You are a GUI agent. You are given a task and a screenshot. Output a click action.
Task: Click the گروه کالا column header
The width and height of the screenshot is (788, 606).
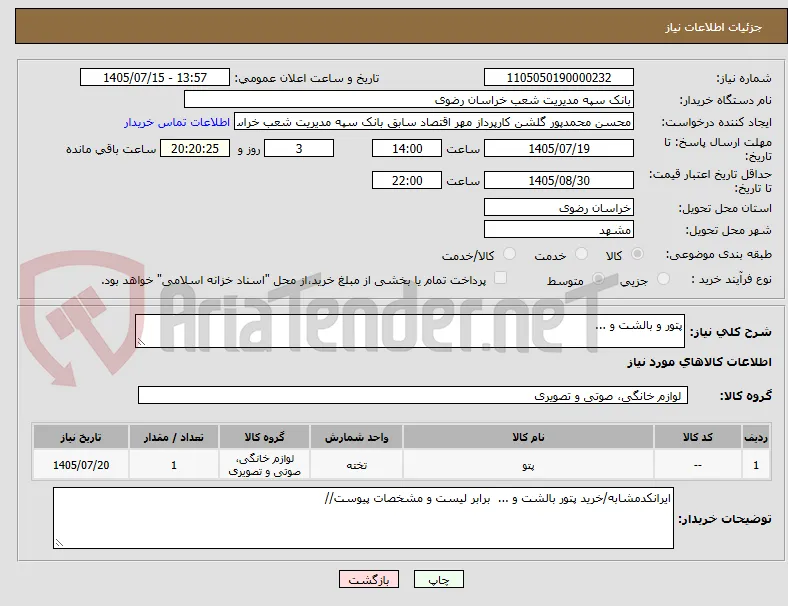264,437
